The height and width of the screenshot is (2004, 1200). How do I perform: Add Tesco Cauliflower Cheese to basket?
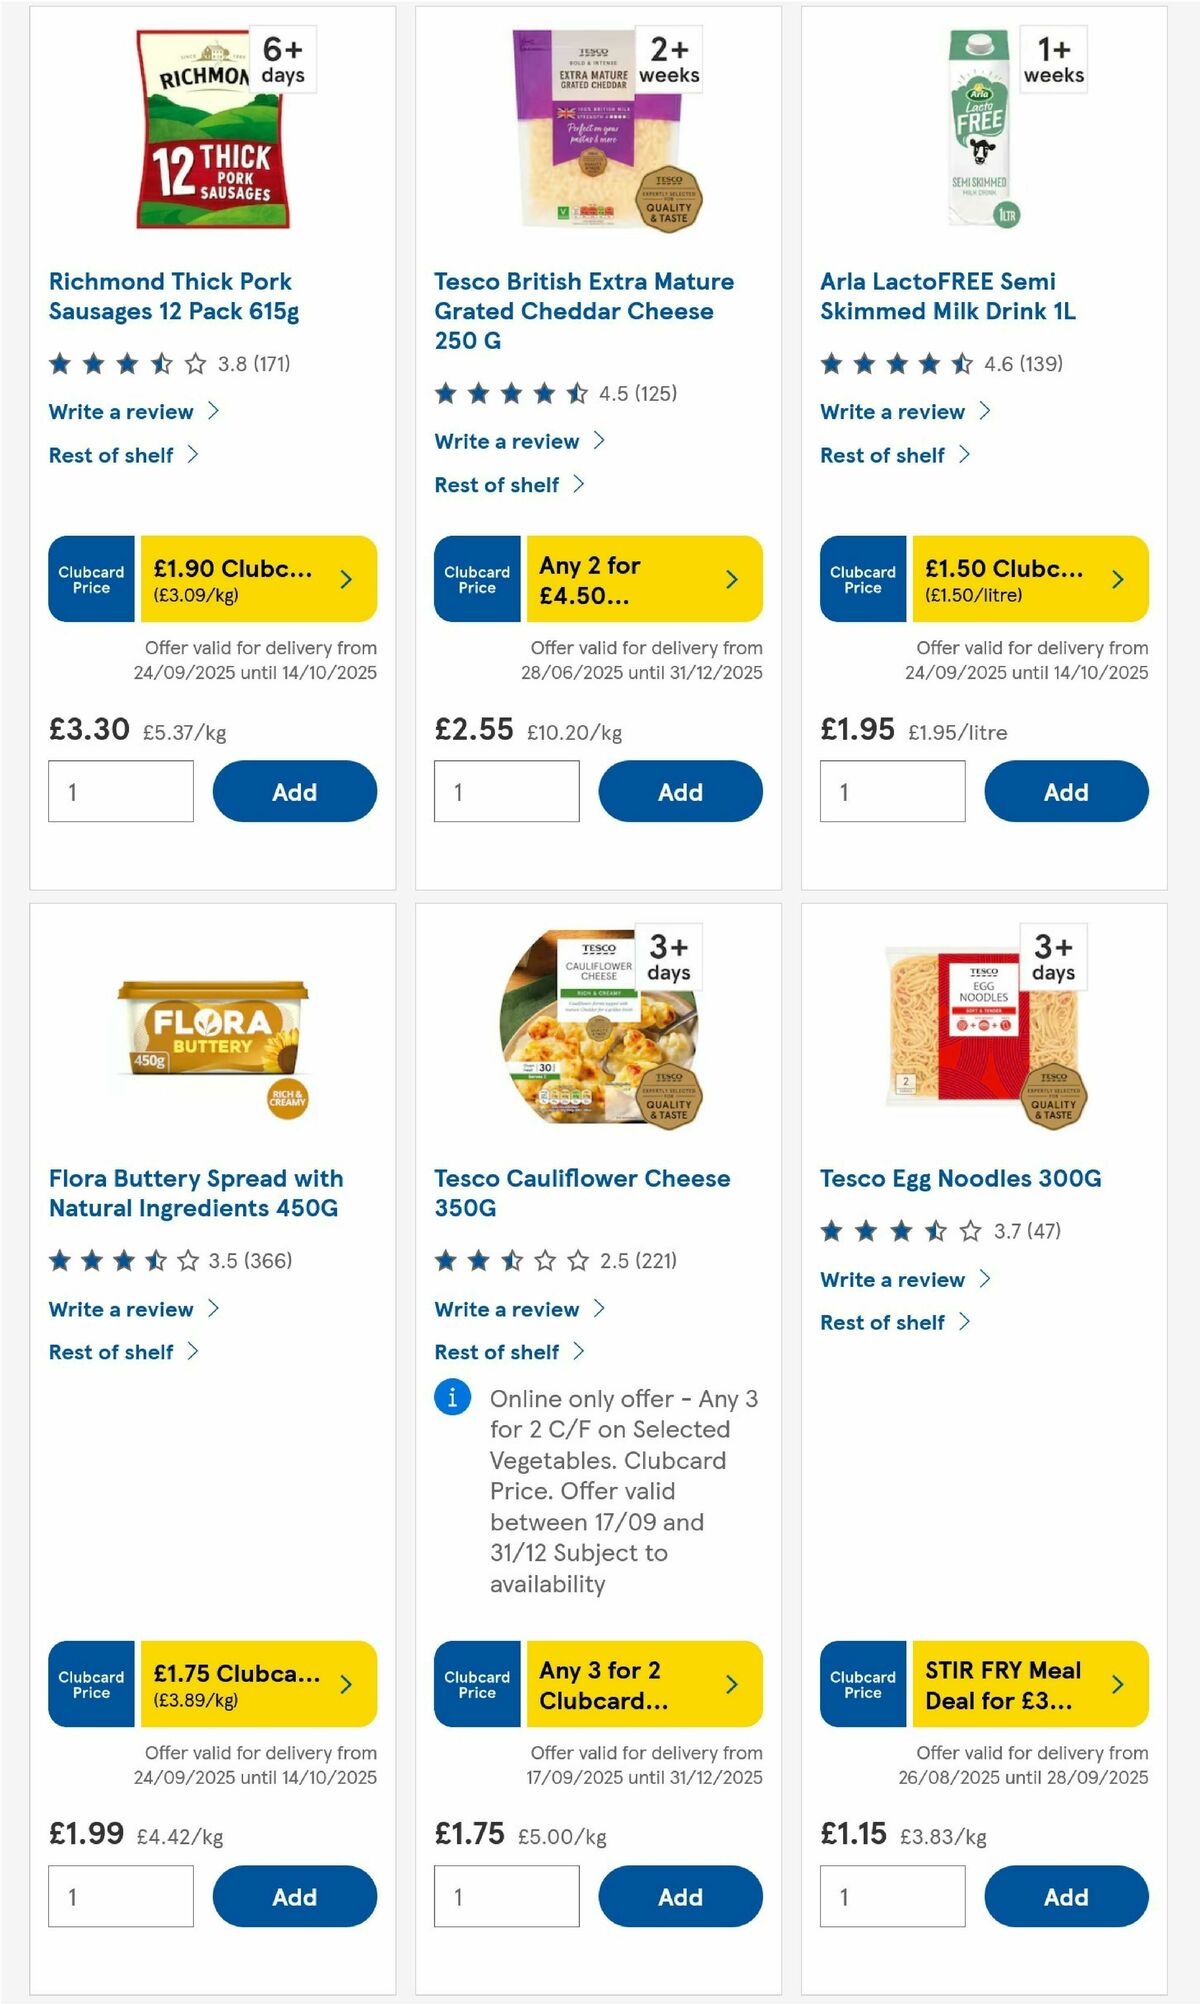(x=680, y=1897)
